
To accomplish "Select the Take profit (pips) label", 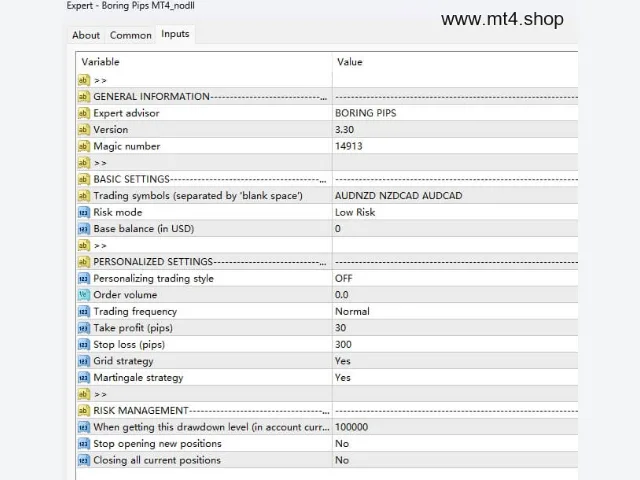I will tap(133, 328).
